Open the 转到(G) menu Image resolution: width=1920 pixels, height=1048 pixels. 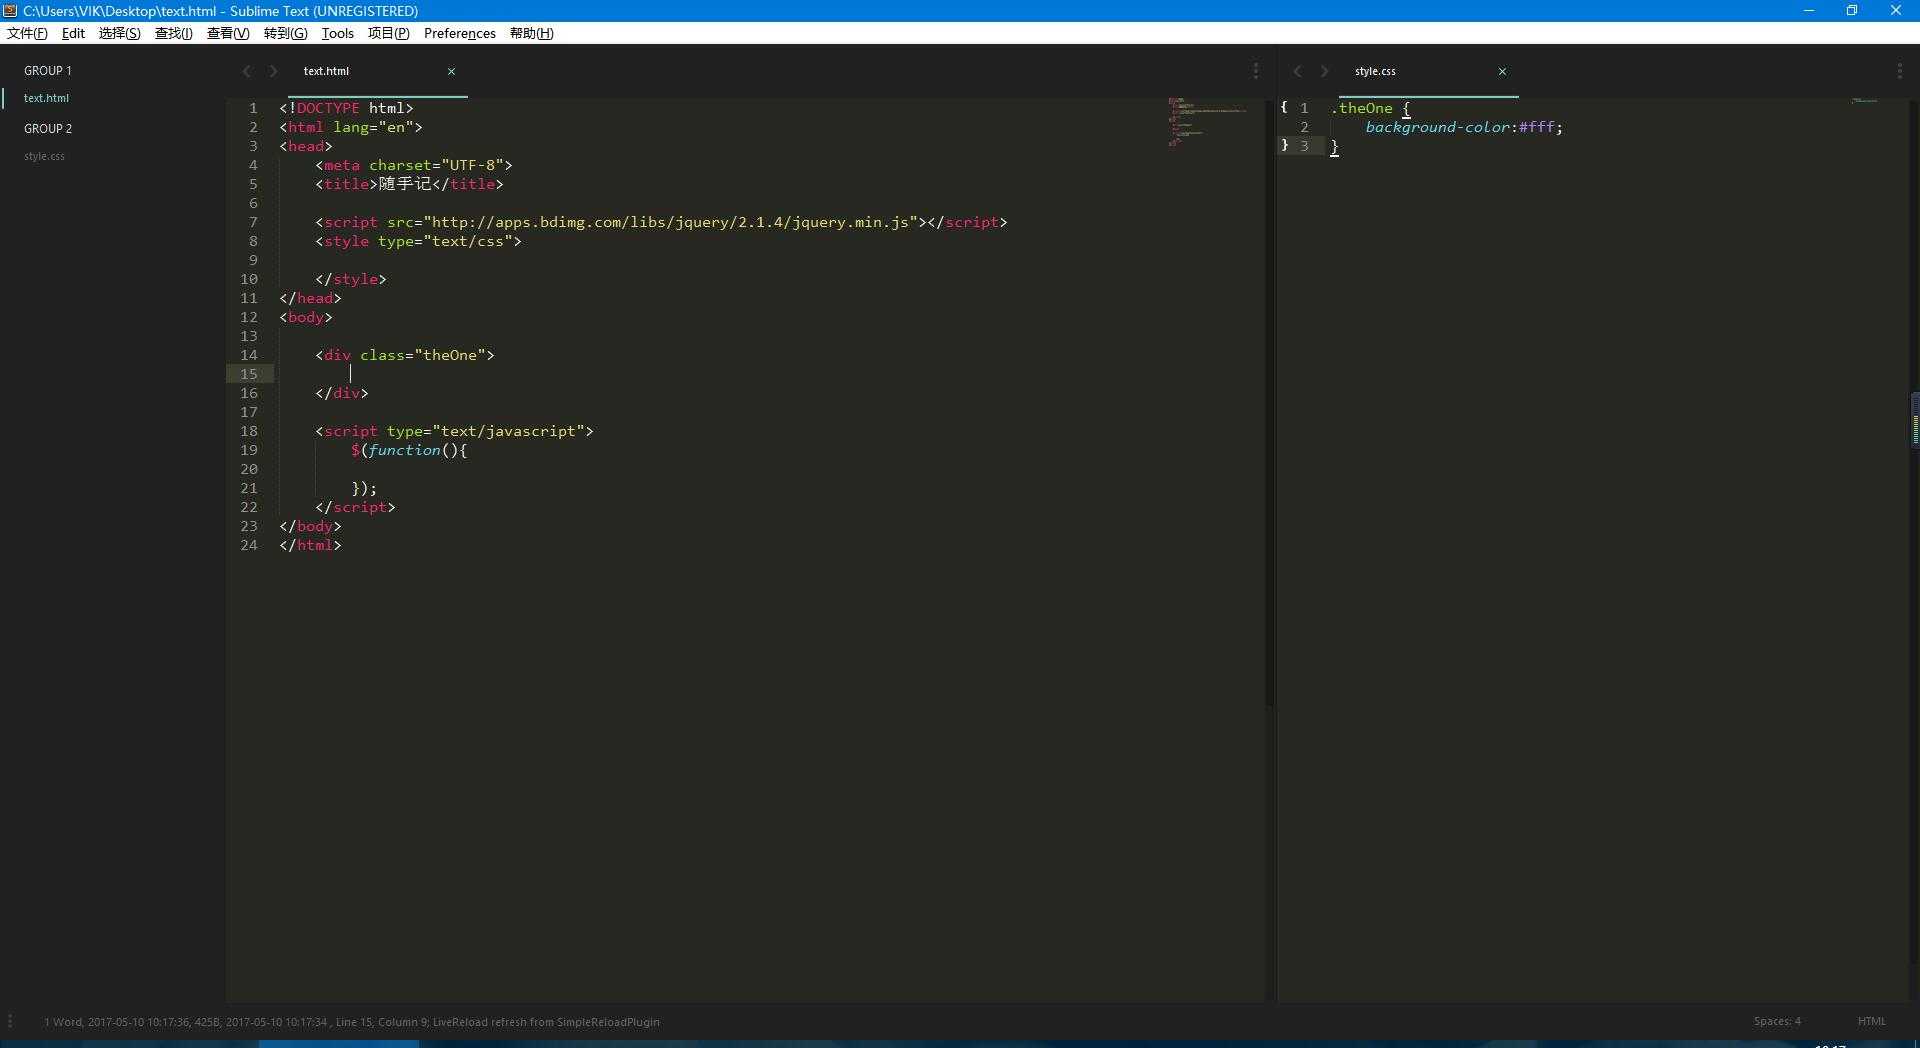click(285, 33)
